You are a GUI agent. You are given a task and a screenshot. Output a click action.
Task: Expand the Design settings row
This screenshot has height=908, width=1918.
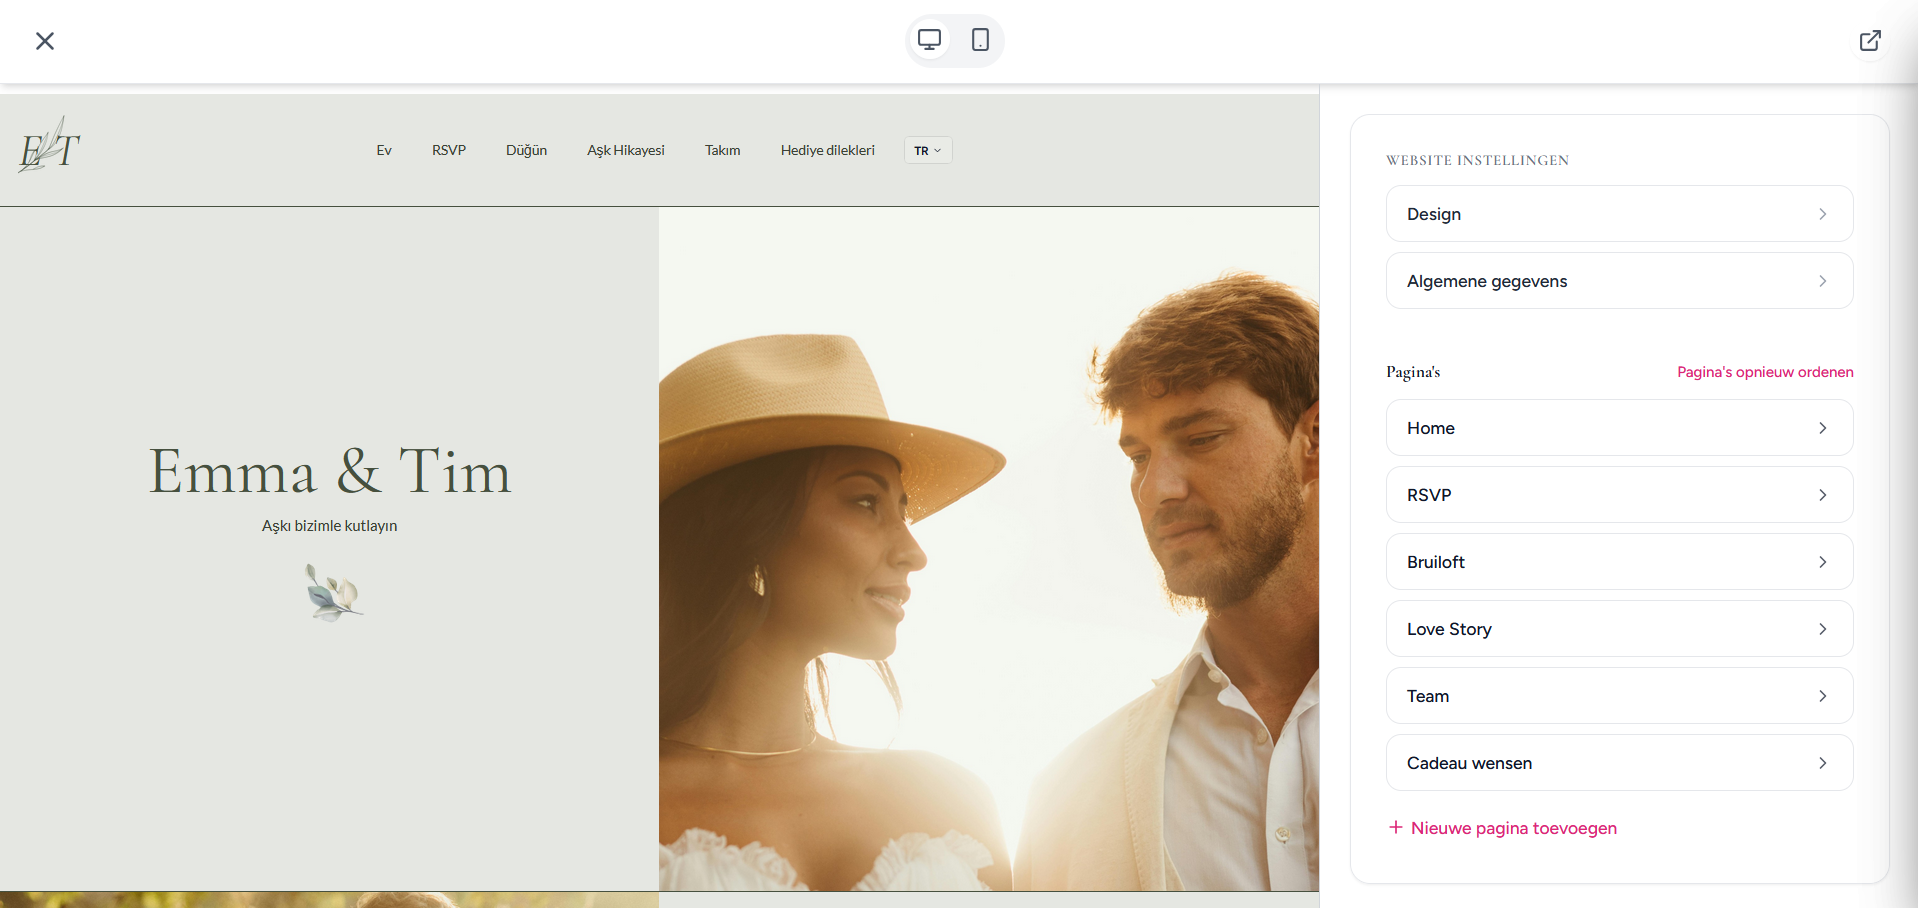(1618, 213)
